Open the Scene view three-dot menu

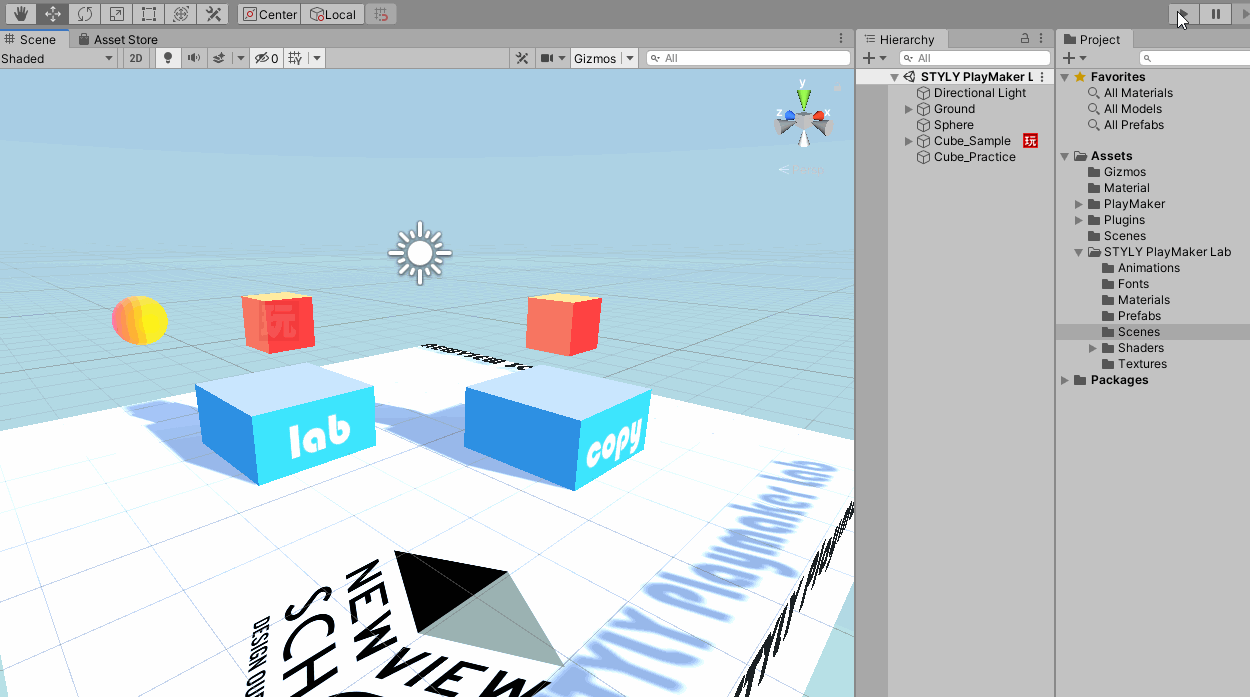coord(841,38)
